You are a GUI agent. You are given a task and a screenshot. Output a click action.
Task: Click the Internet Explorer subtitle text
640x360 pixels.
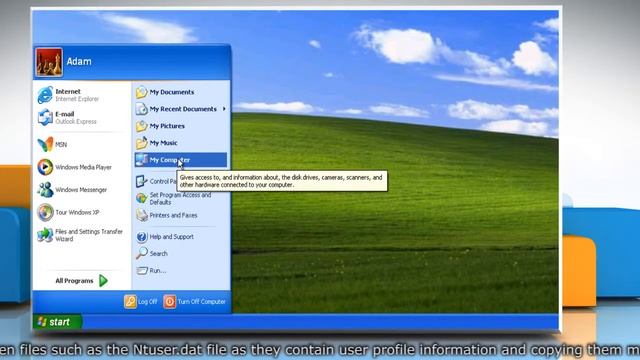(x=77, y=99)
